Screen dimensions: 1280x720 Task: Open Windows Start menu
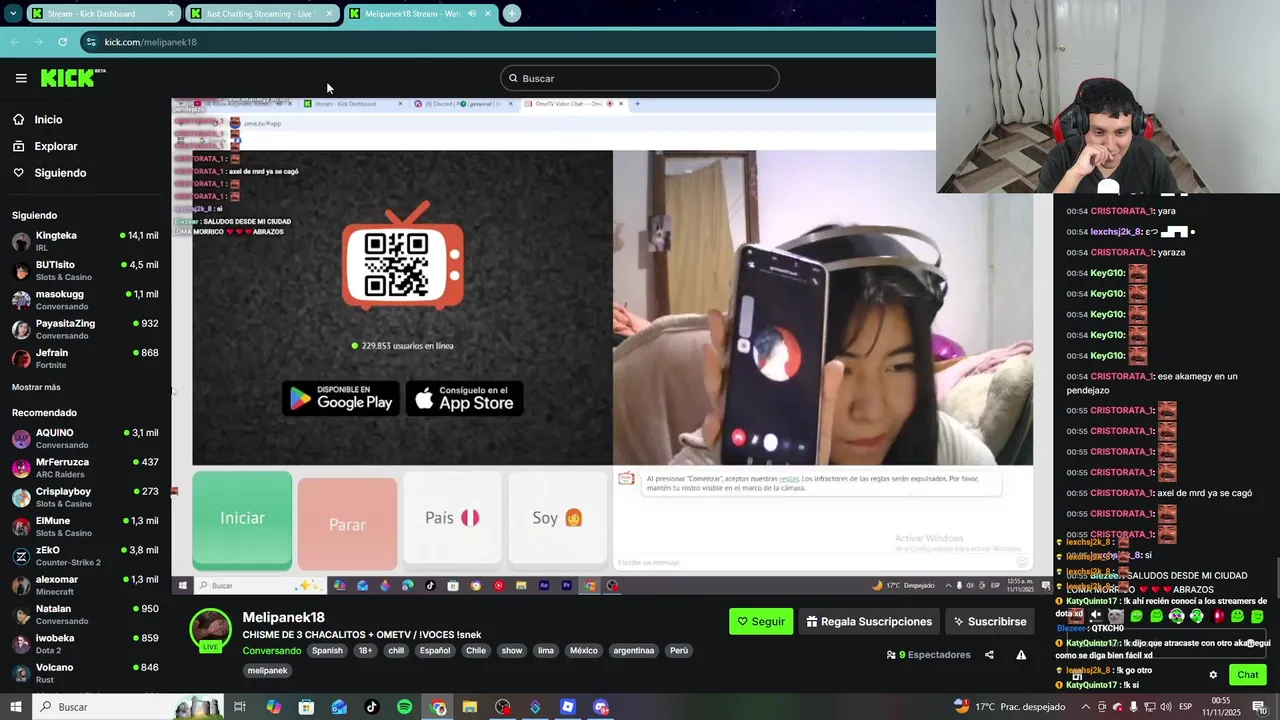pos(16,707)
